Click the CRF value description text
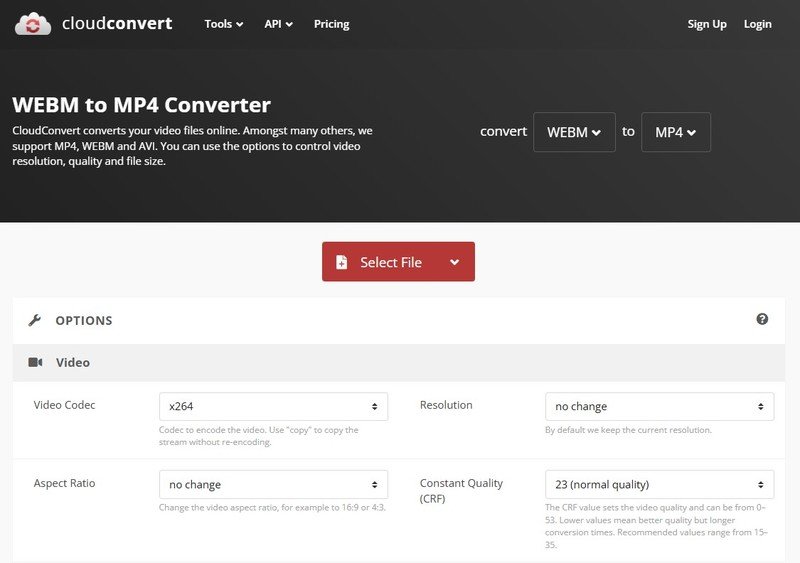The image size is (800, 563). (657, 526)
